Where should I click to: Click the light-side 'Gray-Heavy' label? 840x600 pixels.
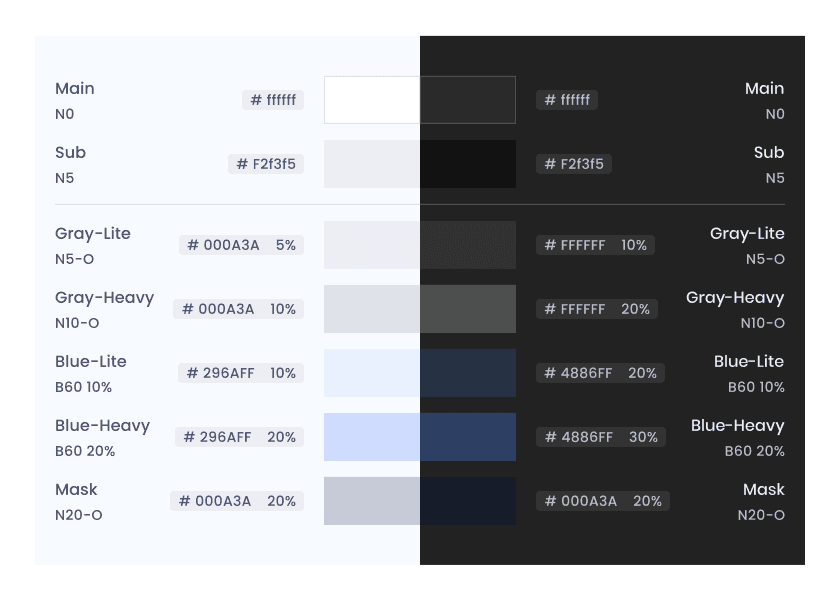104,298
